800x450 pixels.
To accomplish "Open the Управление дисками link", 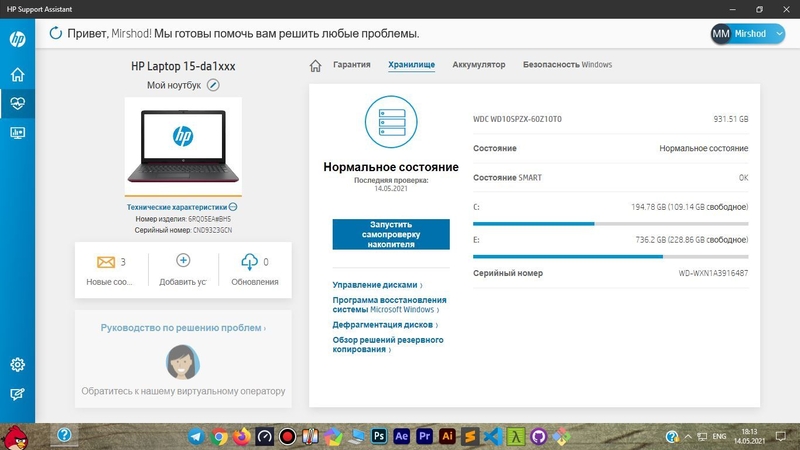I will (x=377, y=285).
